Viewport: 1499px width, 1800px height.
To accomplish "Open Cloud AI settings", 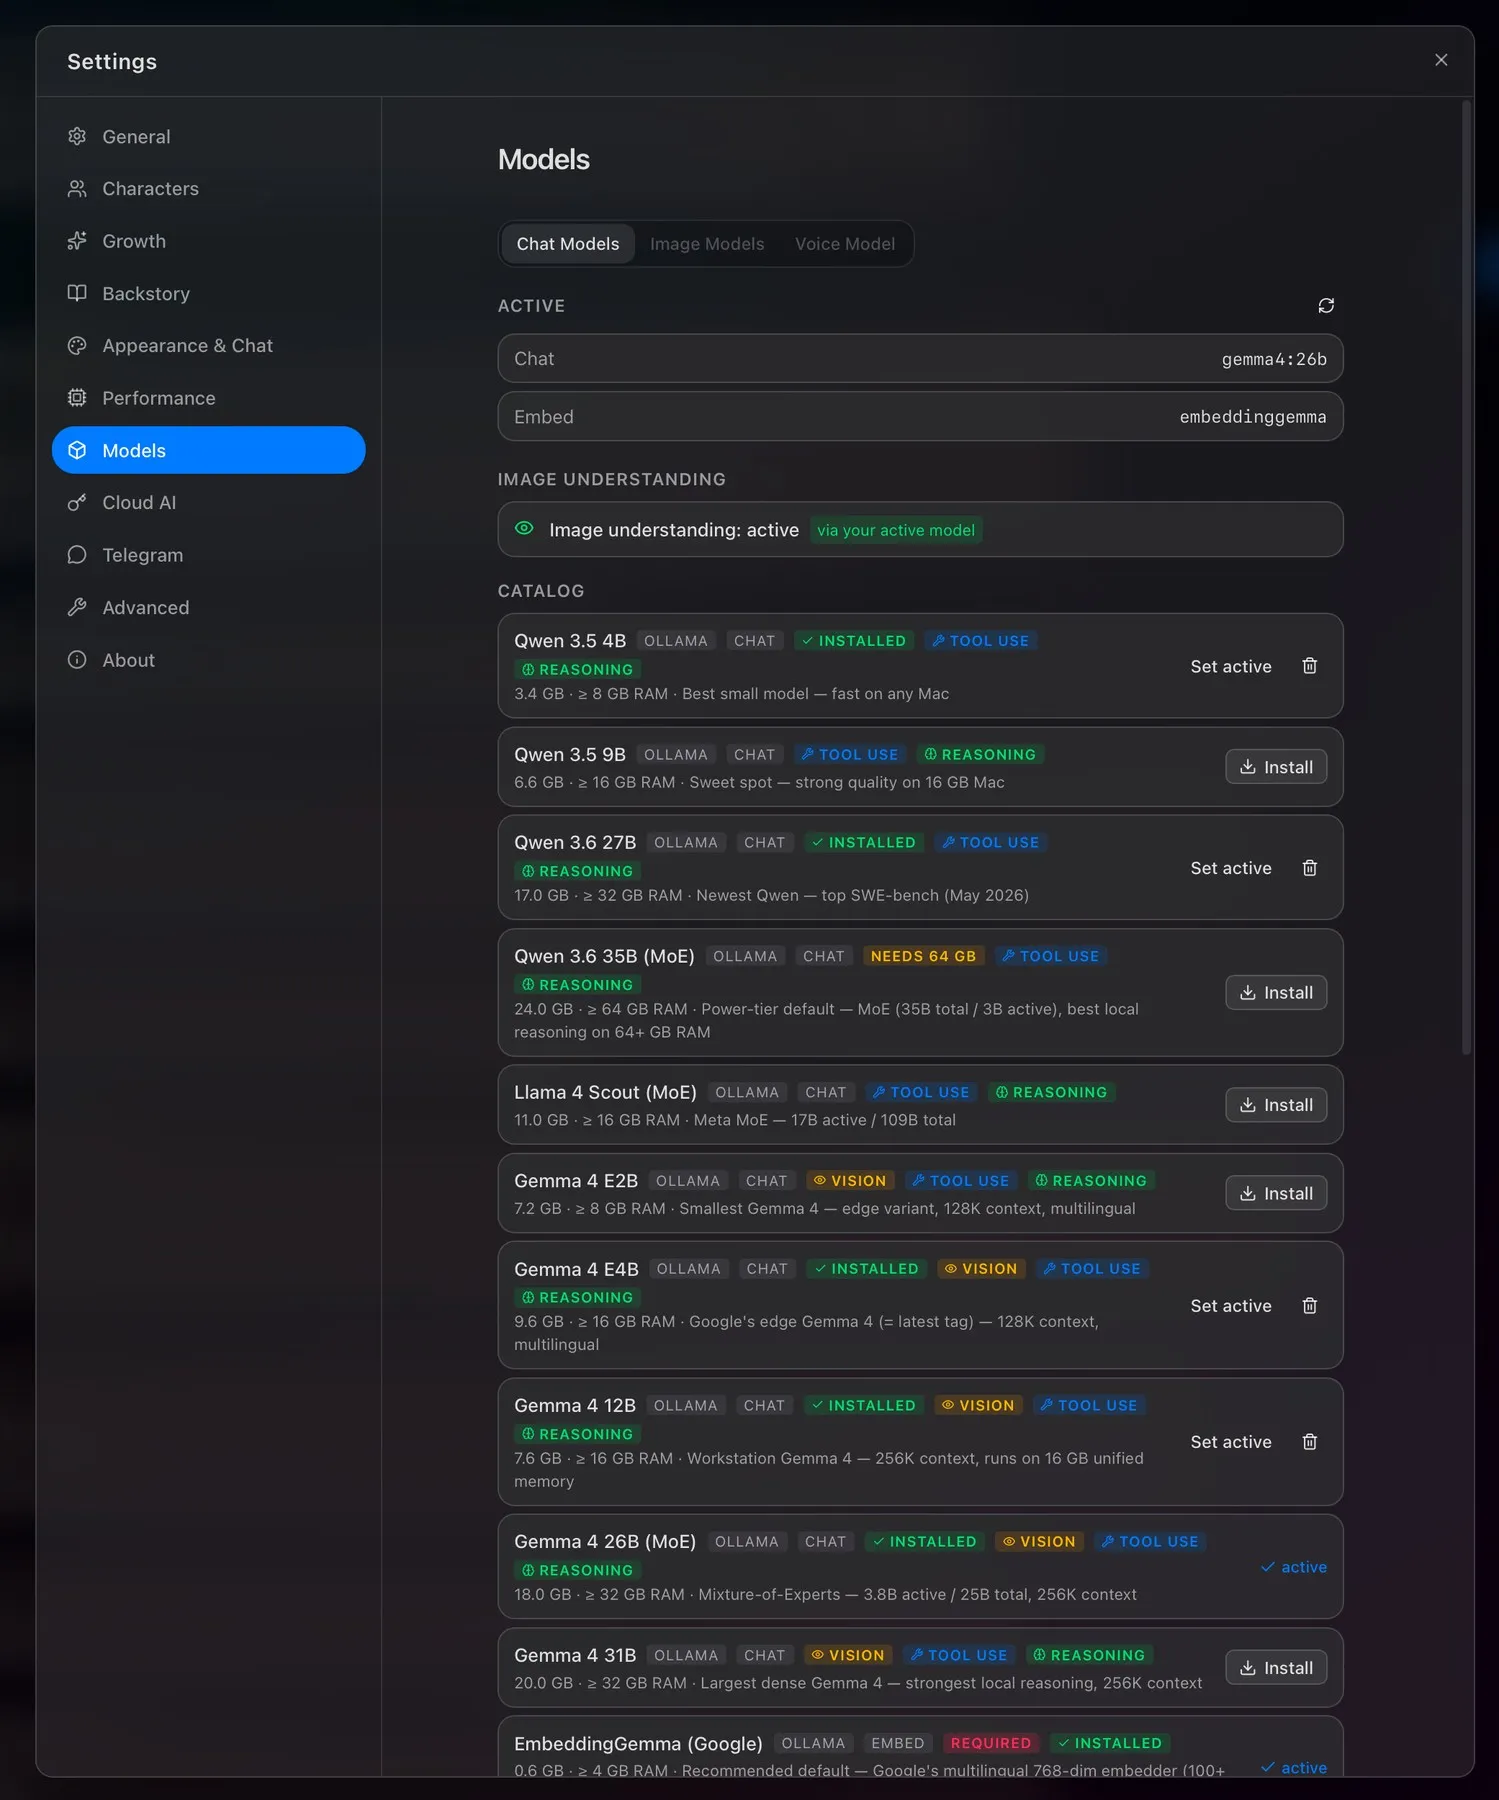I will point(209,503).
